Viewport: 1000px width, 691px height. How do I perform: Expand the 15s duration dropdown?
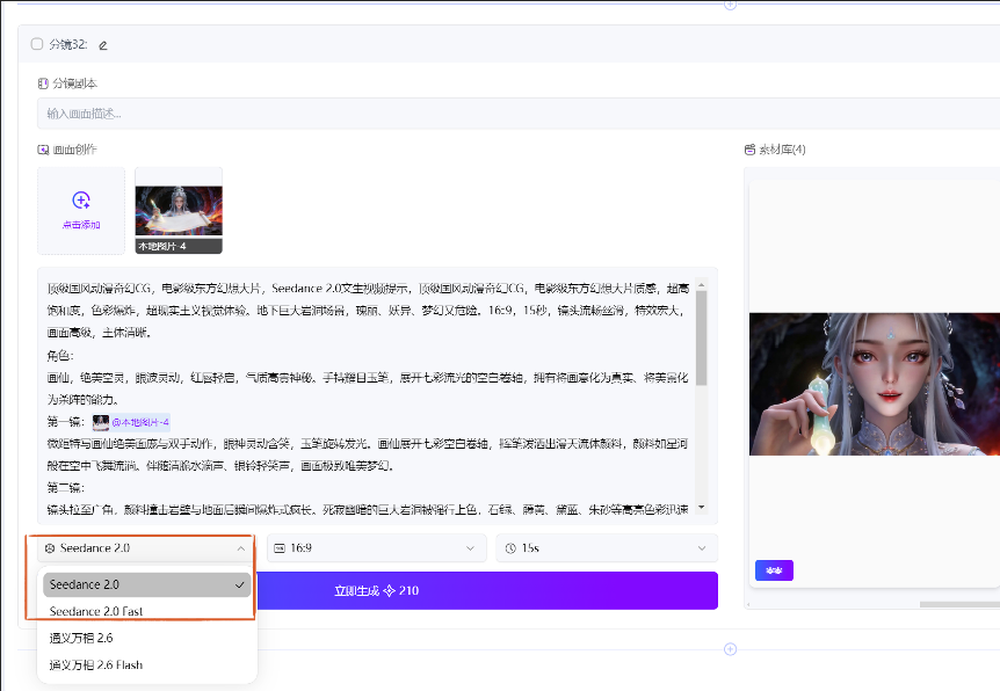click(x=606, y=548)
